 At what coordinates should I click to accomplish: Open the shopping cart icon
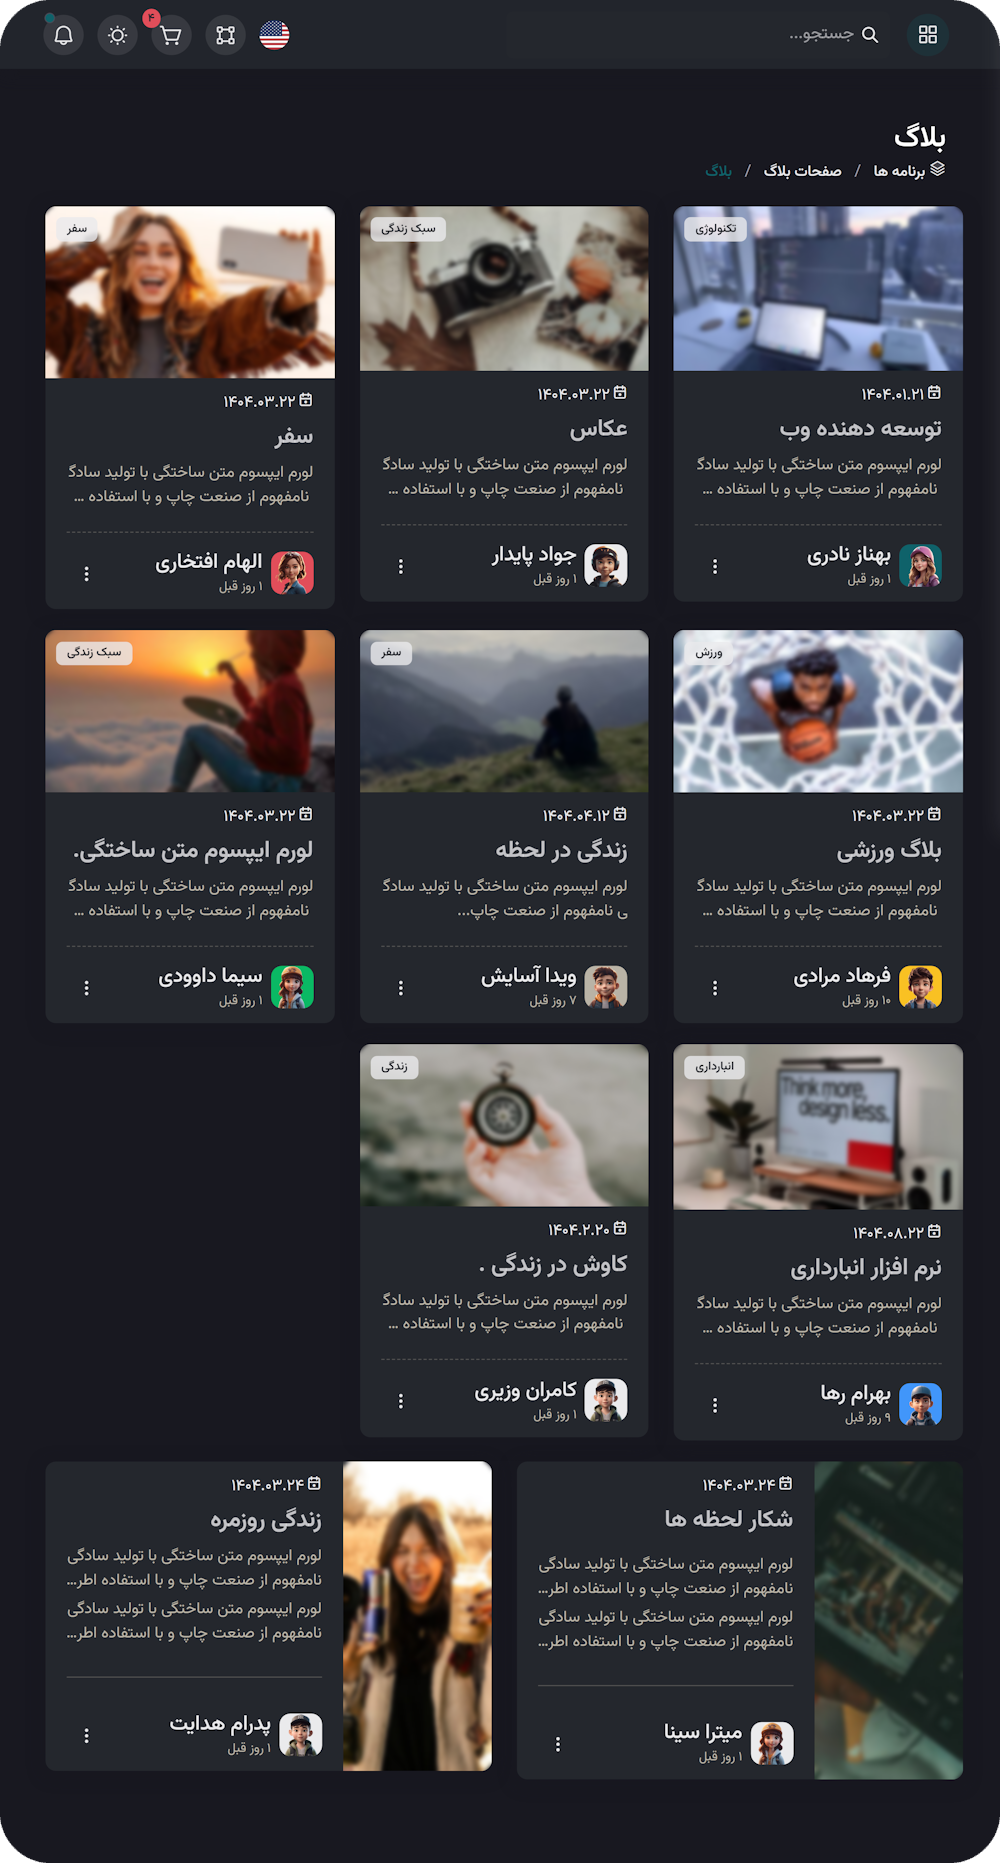pyautogui.click(x=171, y=35)
